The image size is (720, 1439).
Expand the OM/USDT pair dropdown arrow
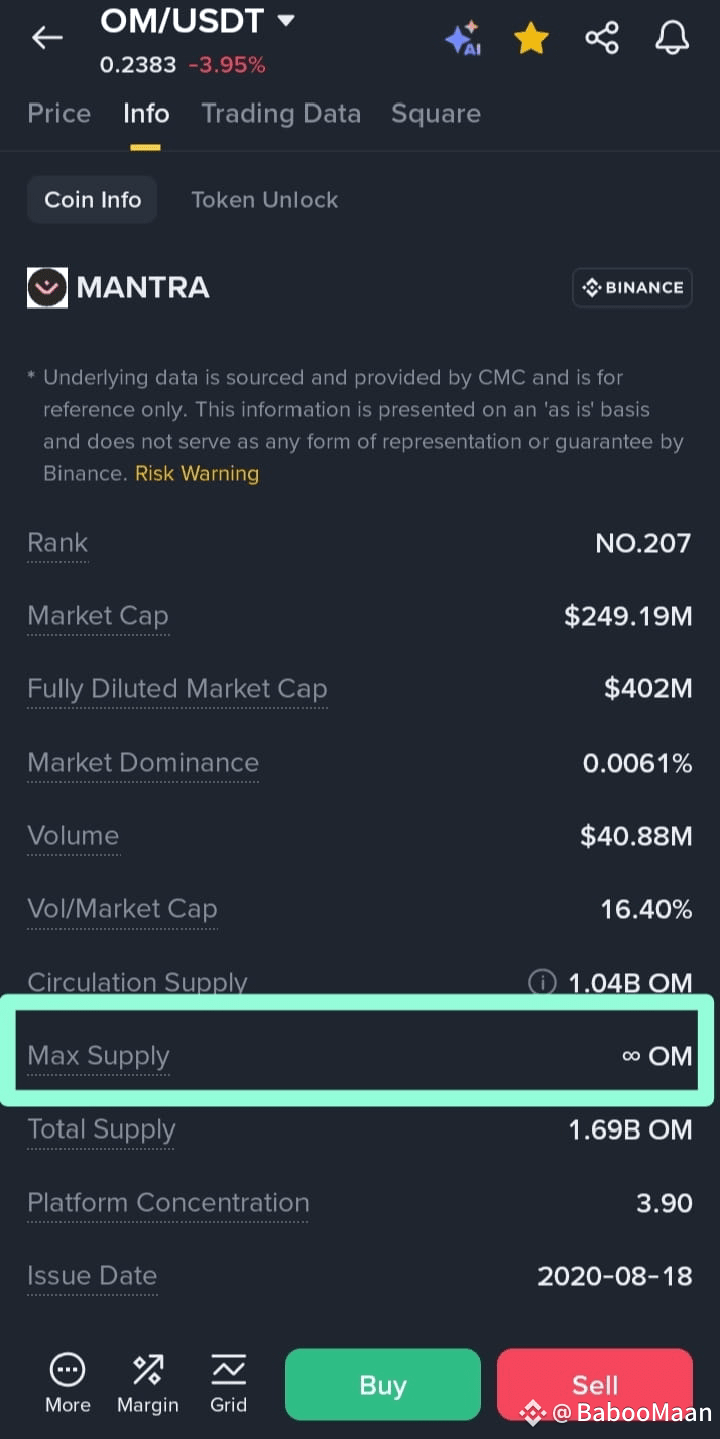pos(285,20)
